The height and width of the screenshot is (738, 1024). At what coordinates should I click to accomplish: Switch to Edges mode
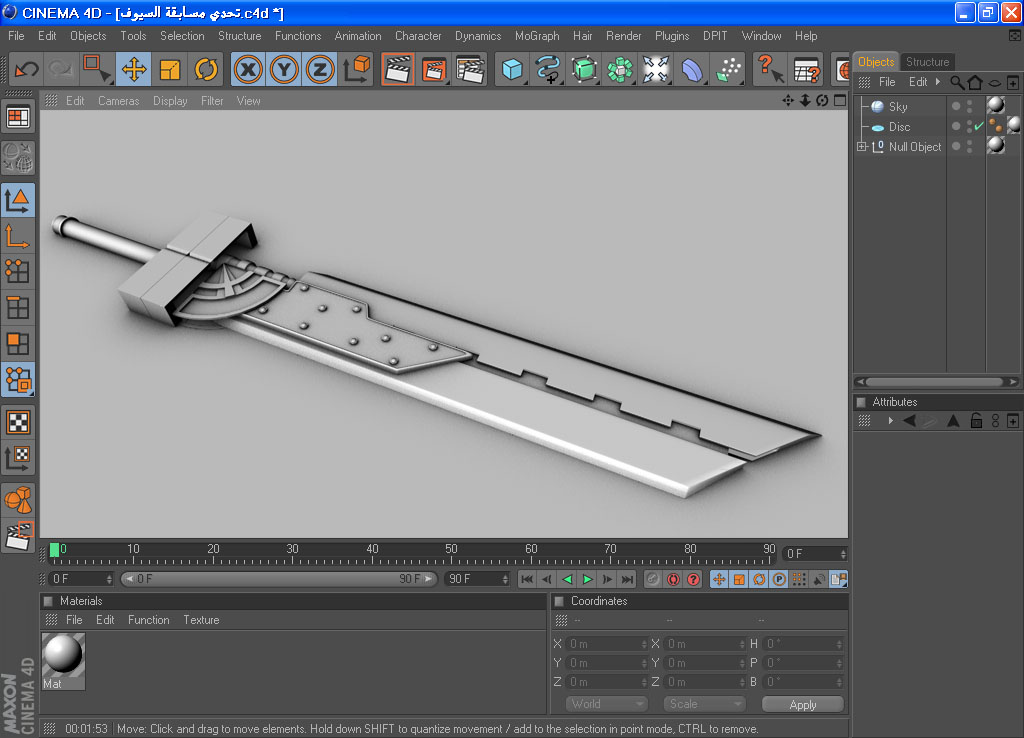(x=18, y=307)
